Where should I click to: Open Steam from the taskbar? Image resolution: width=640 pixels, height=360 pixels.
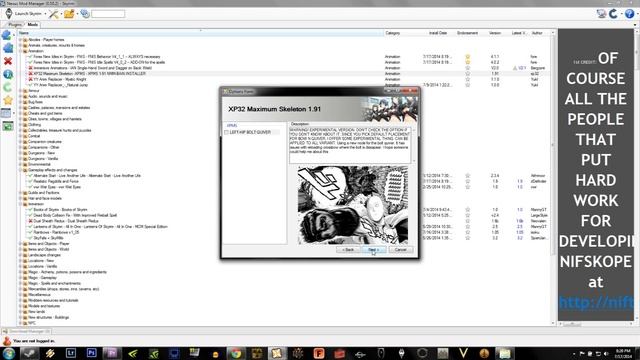tap(29, 353)
